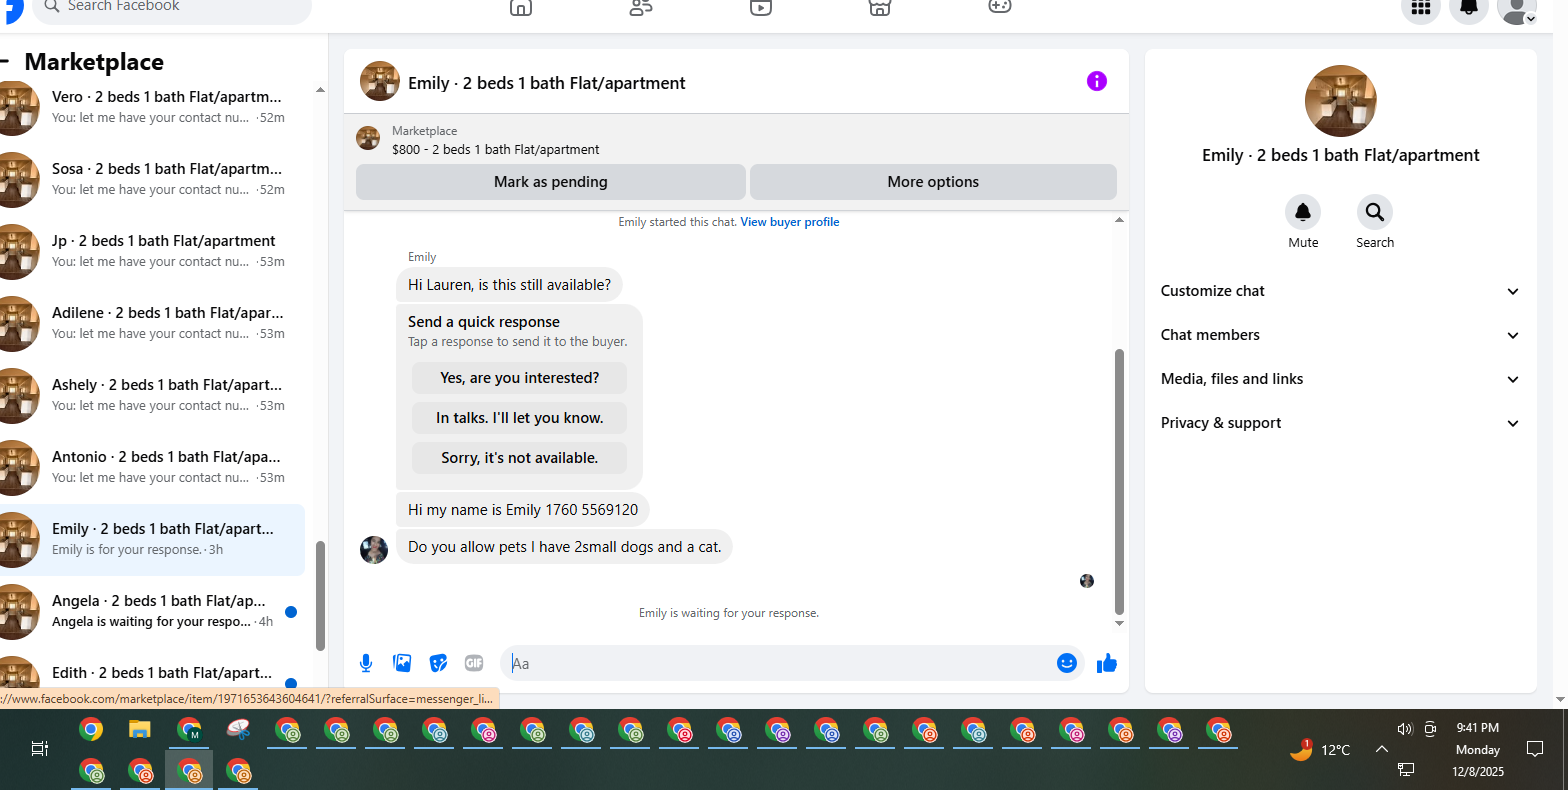Open Jp's apartment conversation

pyautogui.click(x=152, y=251)
